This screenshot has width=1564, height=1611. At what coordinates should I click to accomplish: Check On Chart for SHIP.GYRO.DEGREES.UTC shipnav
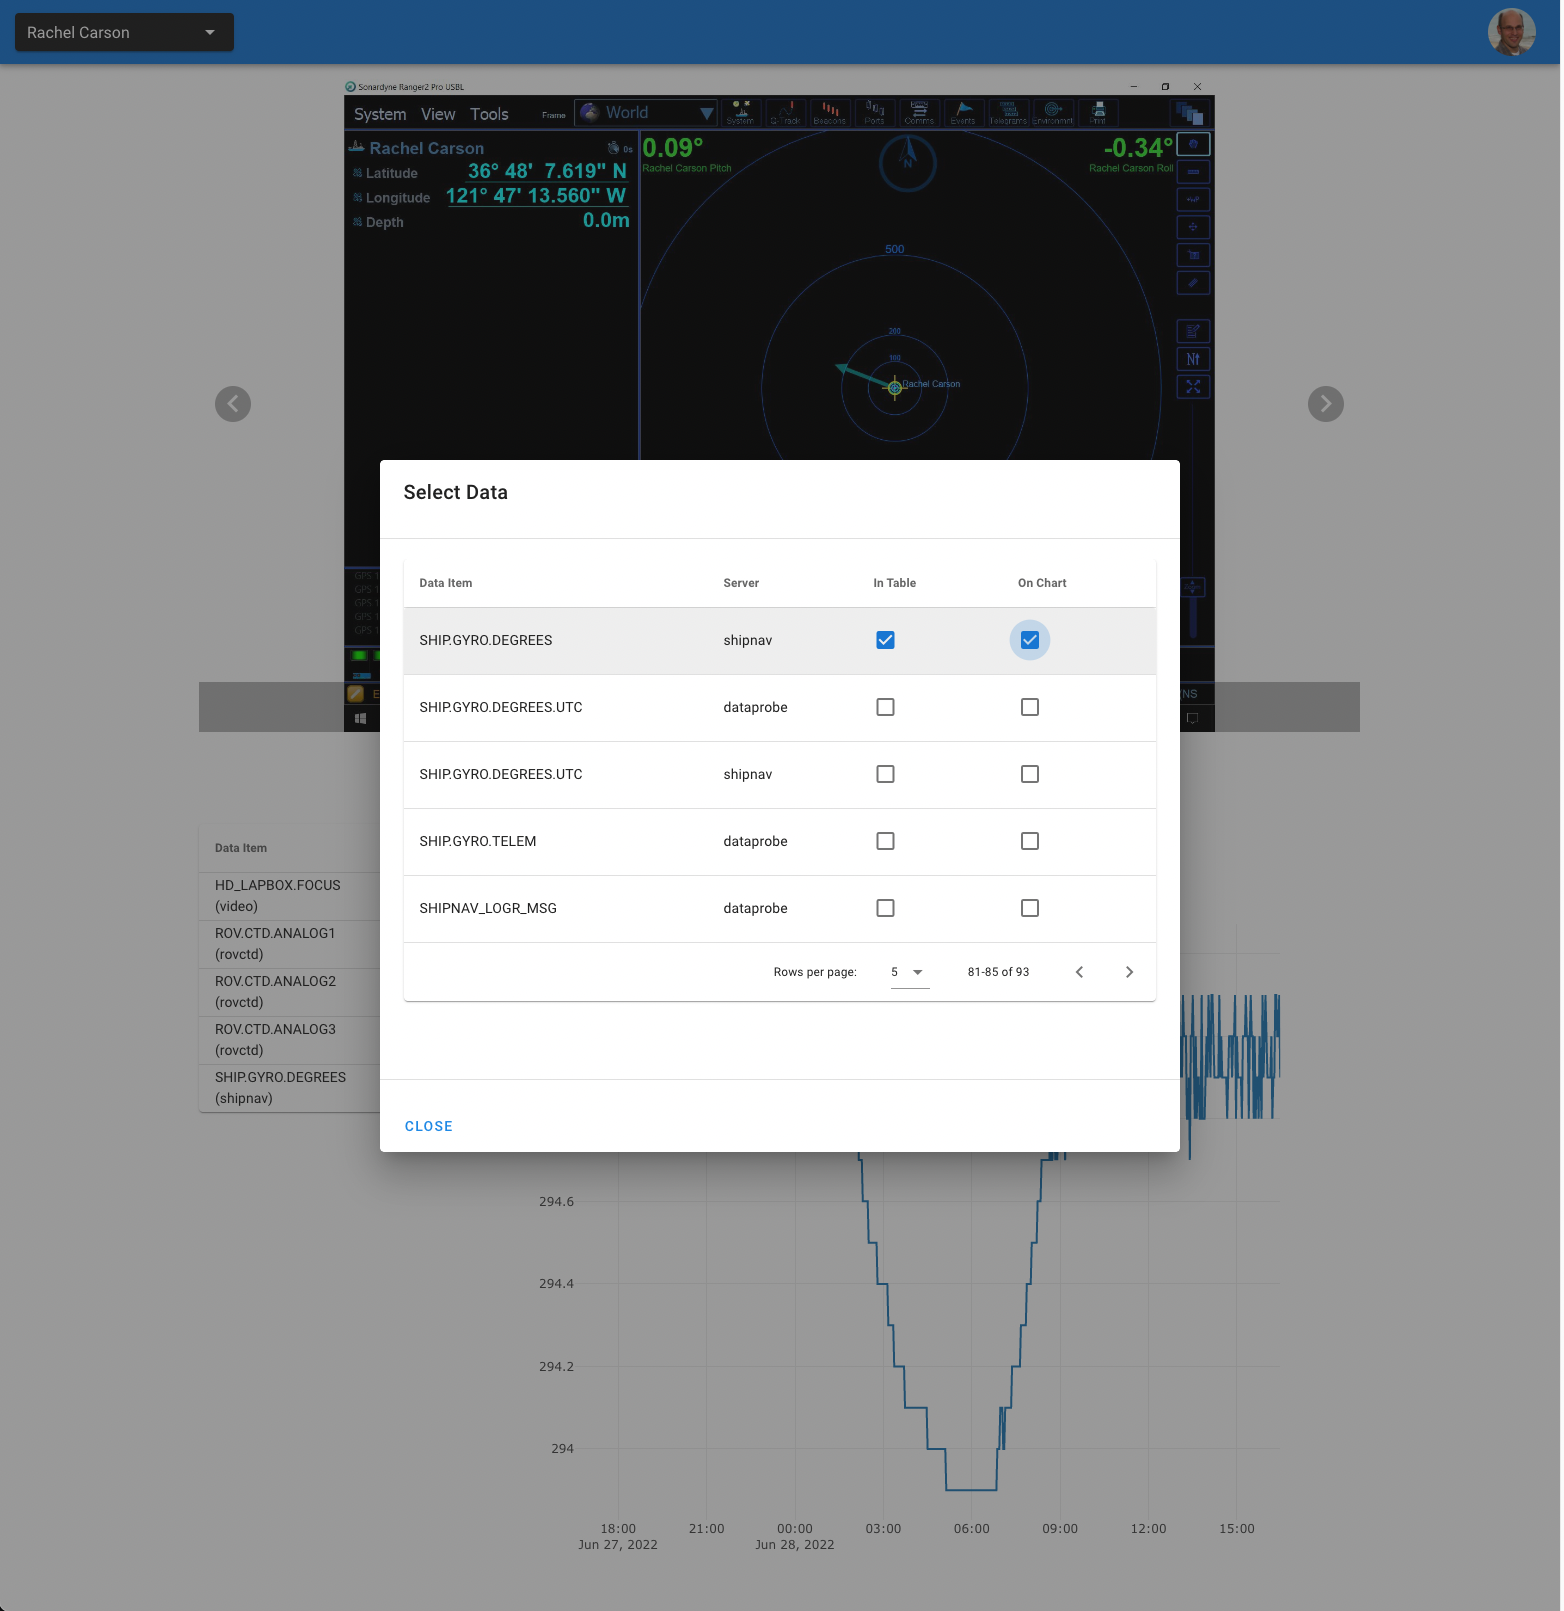coord(1030,774)
